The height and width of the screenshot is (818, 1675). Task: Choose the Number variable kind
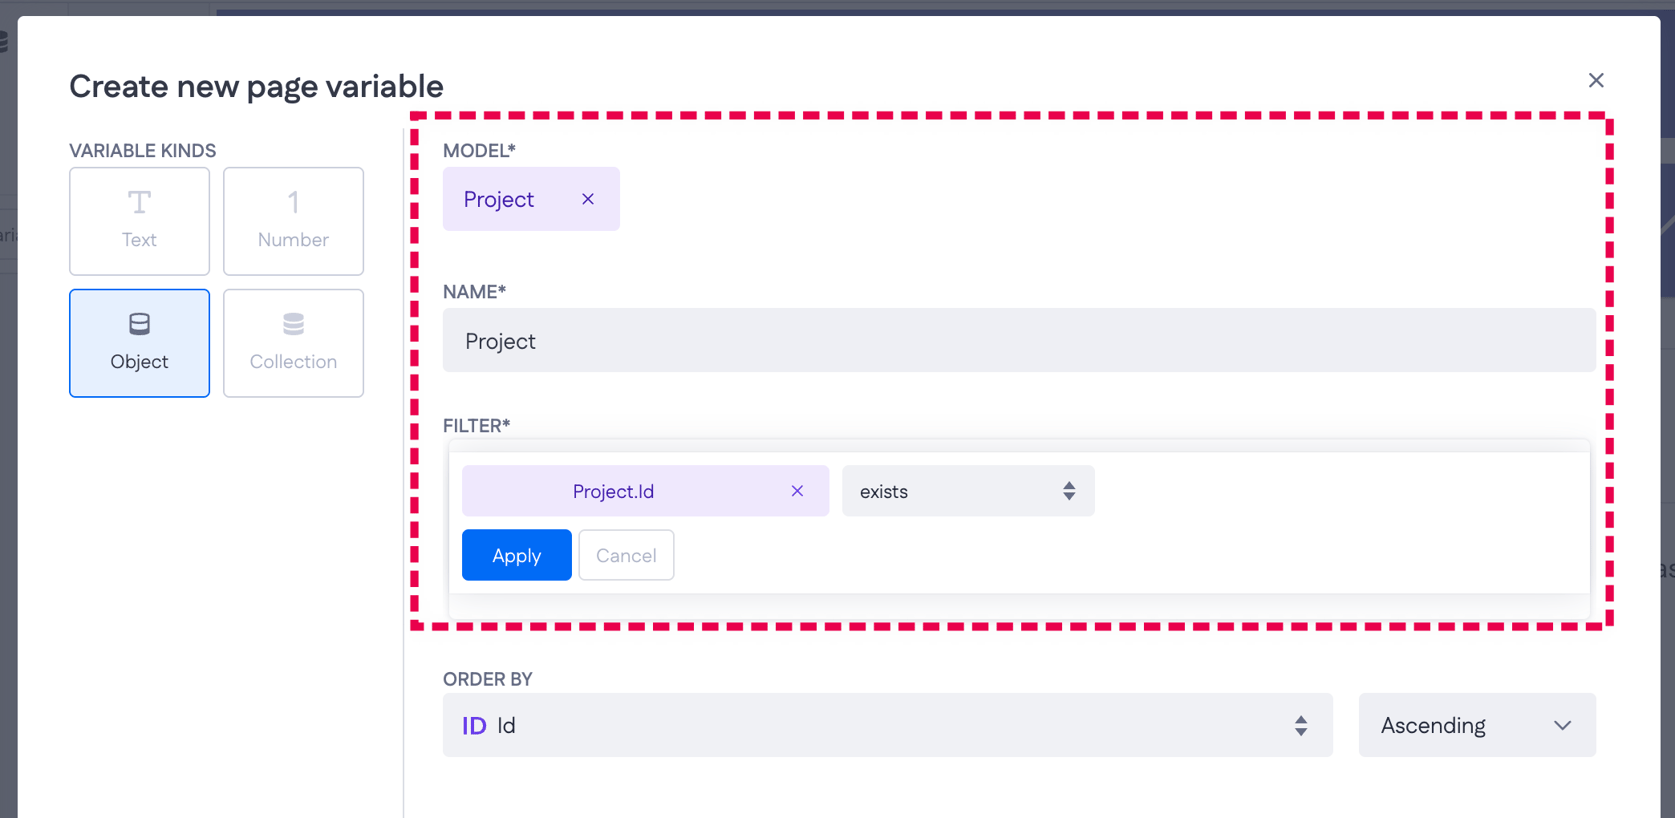293,221
